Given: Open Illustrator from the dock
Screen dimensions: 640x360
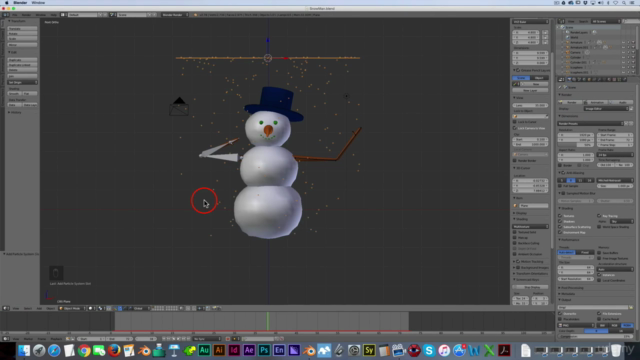Looking at the screenshot, I should point(219,350).
